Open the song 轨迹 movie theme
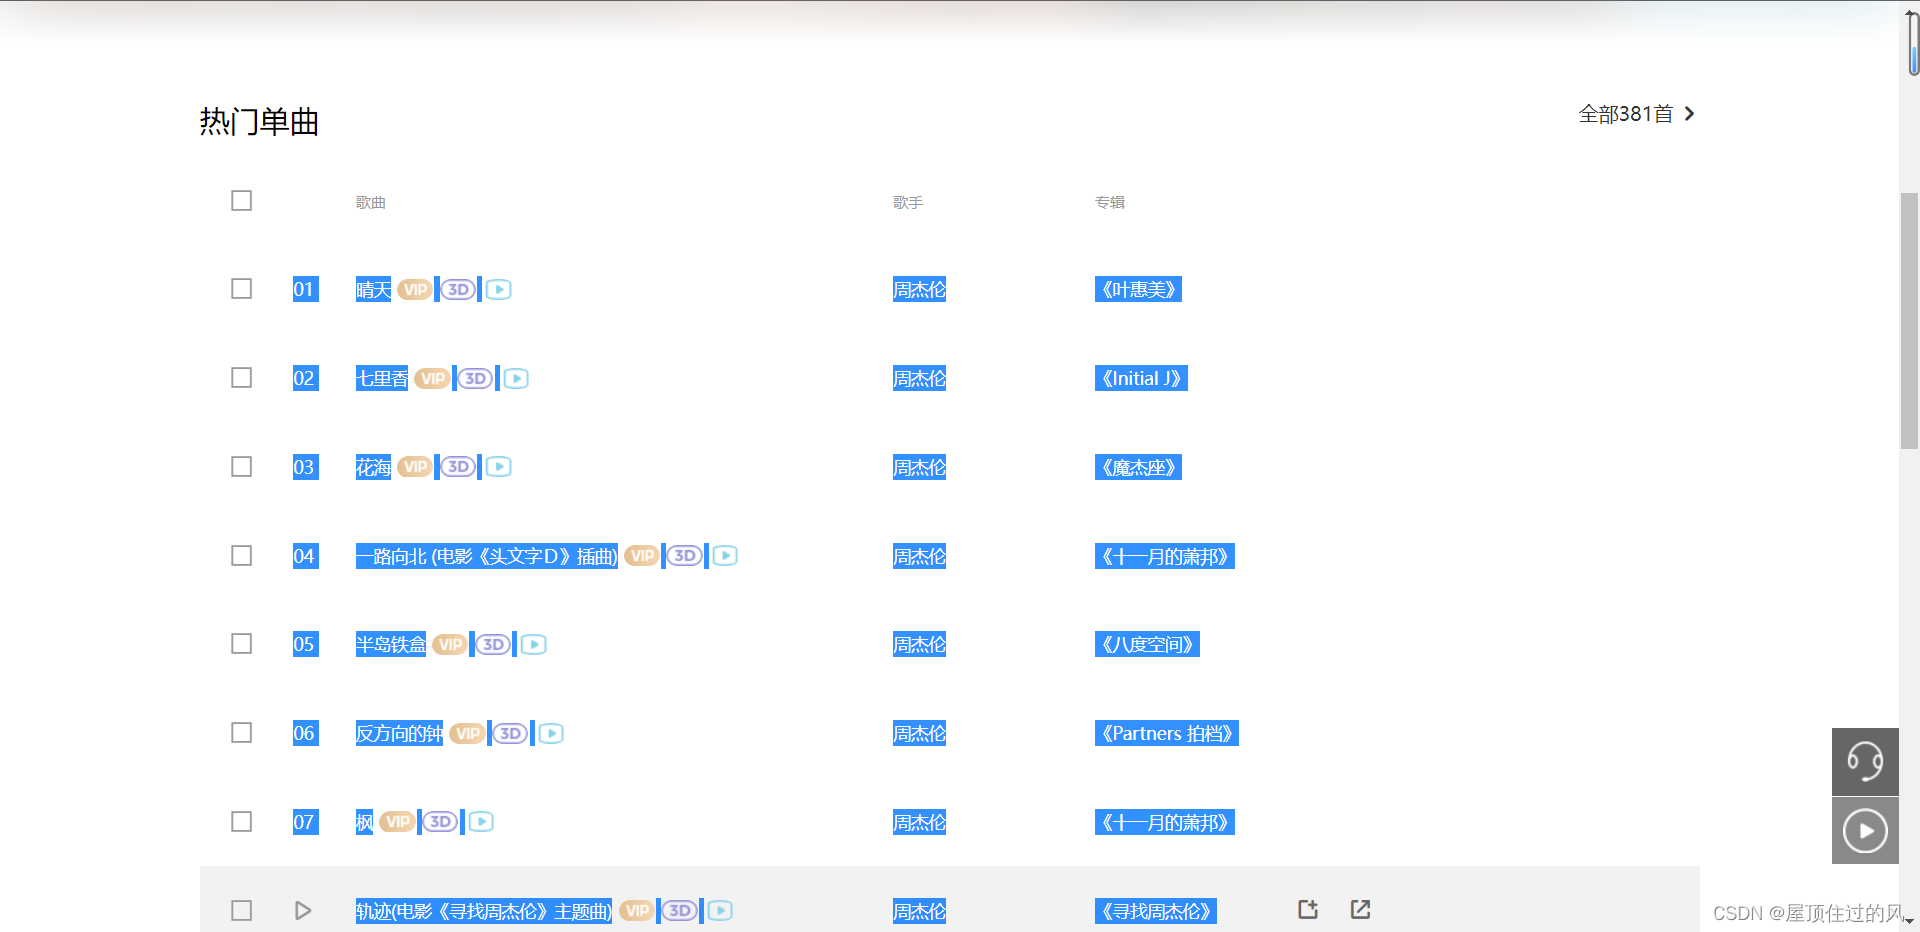This screenshot has height=932, width=1920. pyautogui.click(x=484, y=912)
